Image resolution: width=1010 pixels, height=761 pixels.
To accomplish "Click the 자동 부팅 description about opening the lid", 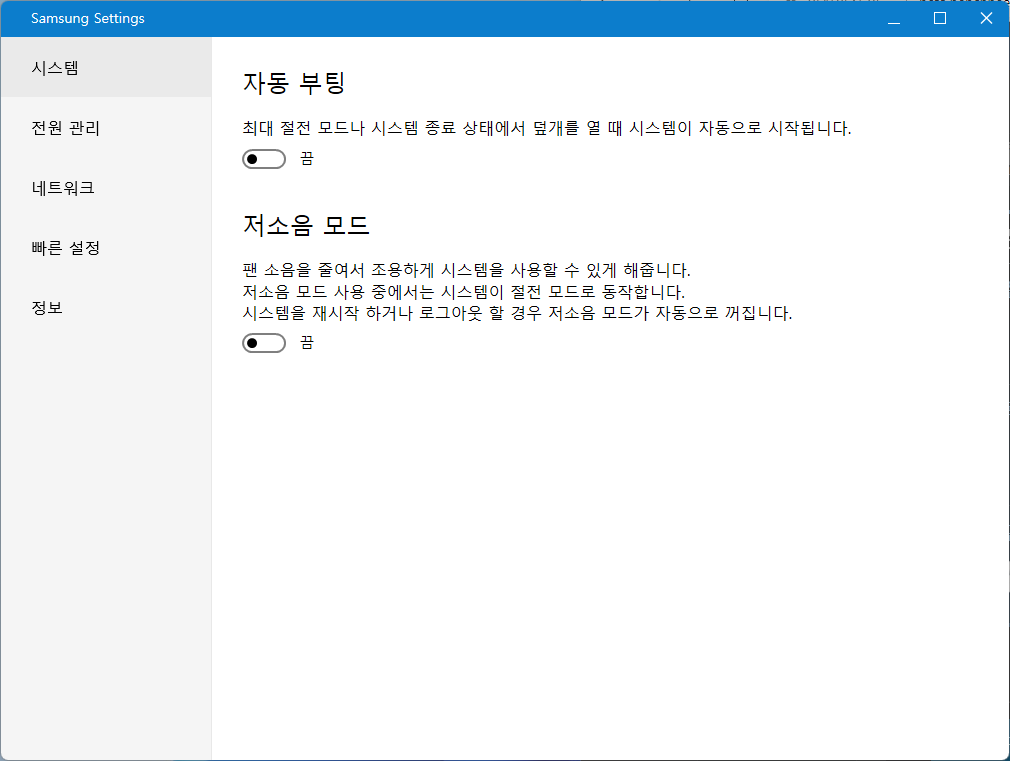I will tap(547, 129).
